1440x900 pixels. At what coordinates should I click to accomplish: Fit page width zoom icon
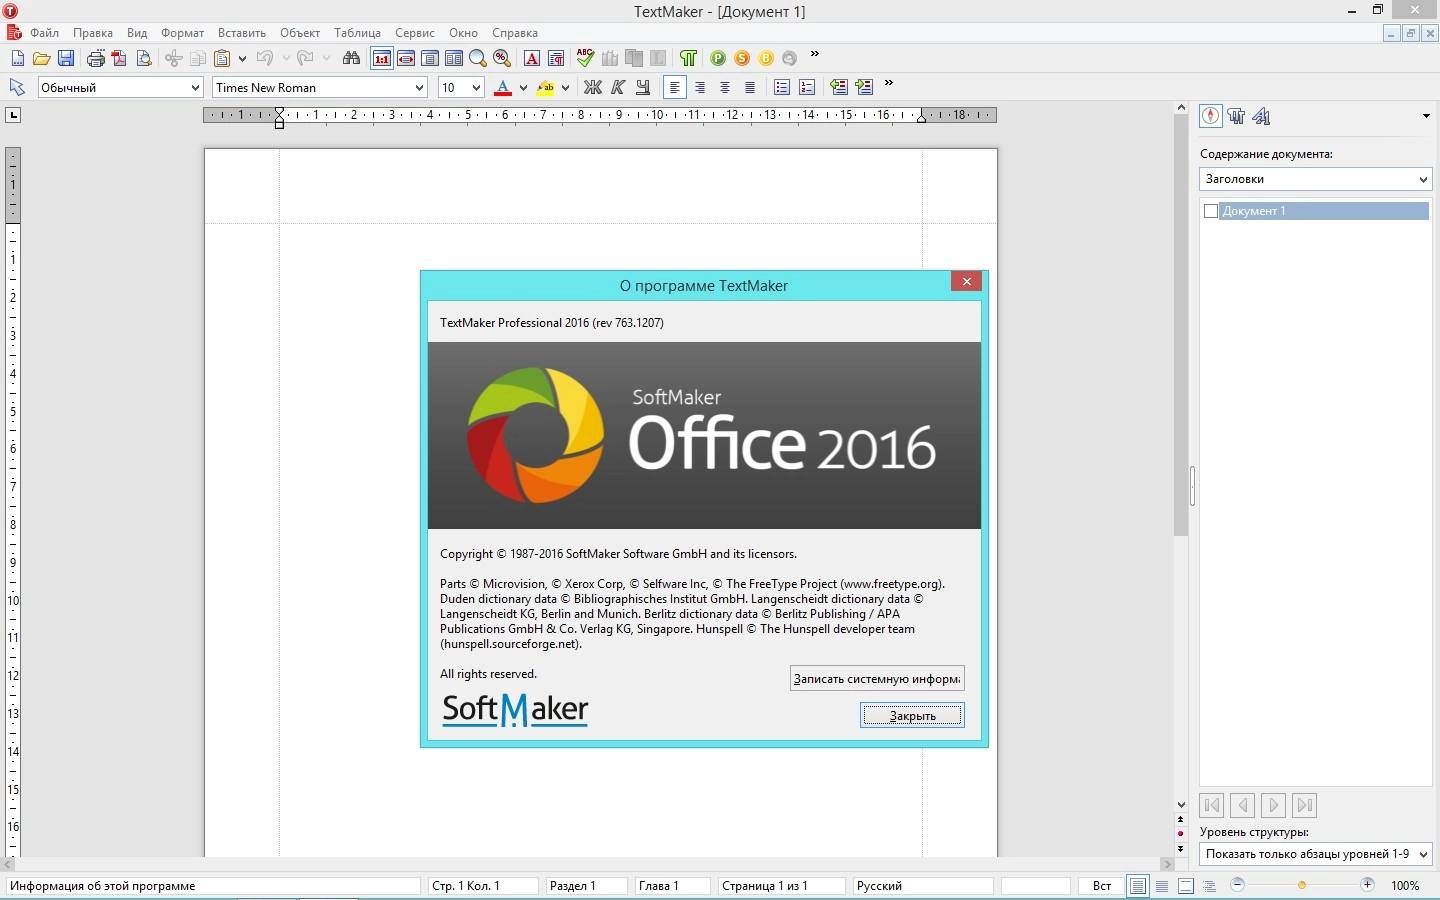tap(406, 58)
